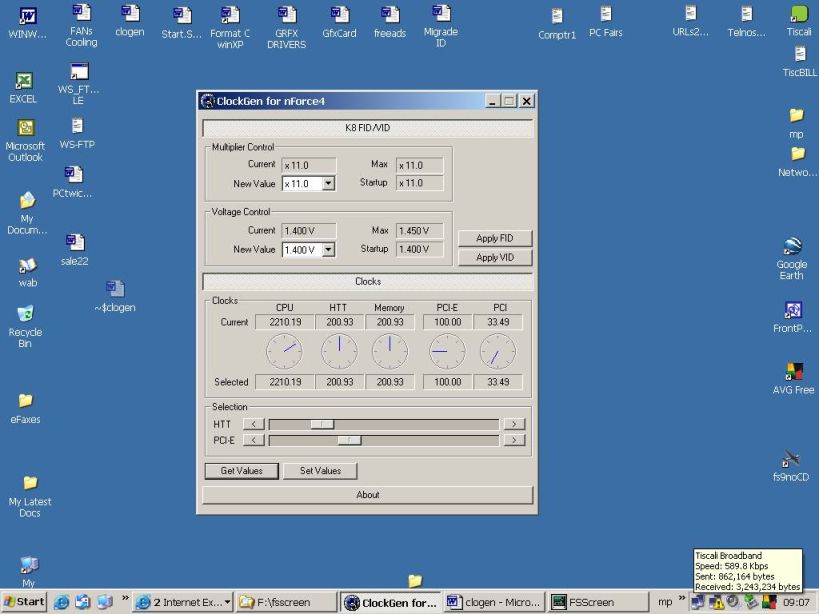Open the FrontP... desktop shortcut
This screenshot has width=819, height=614.
[793, 310]
